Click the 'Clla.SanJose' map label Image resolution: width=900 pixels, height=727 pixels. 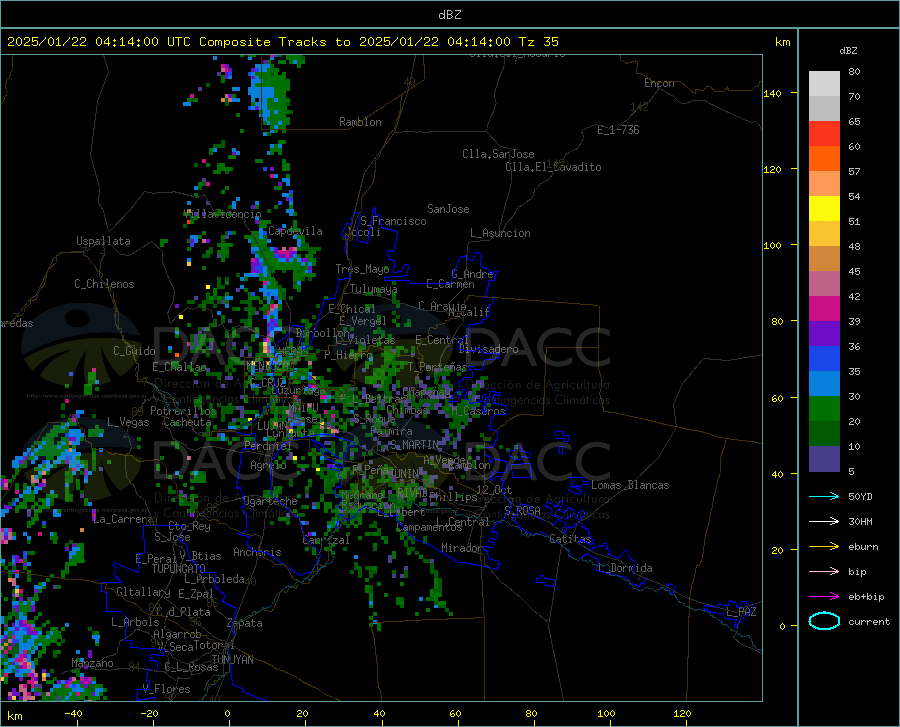[498, 154]
